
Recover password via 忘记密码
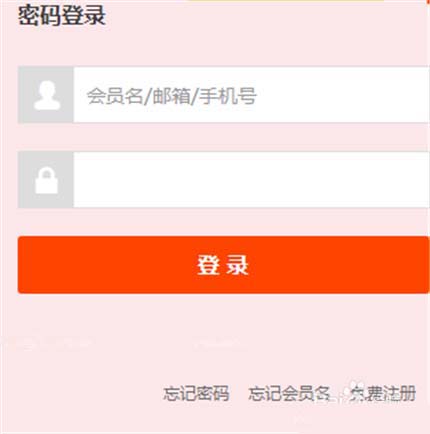tap(196, 393)
